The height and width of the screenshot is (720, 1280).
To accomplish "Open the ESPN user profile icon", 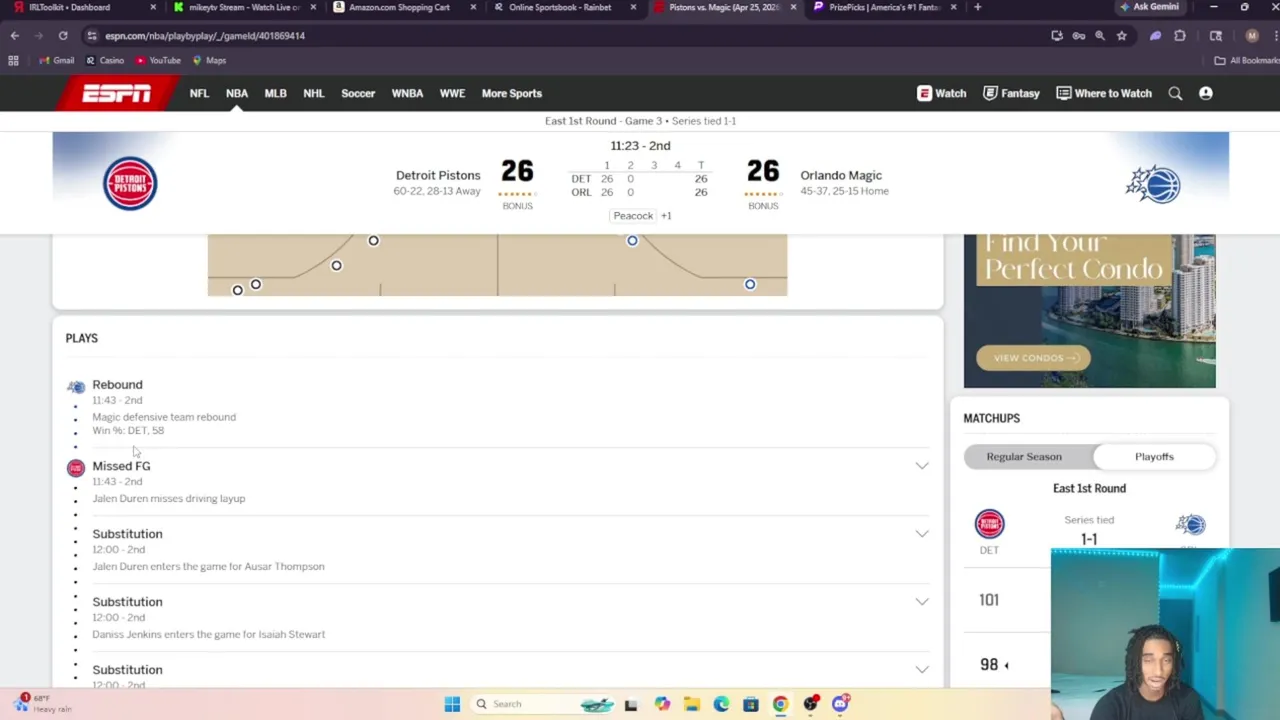I will pyautogui.click(x=1205, y=93).
